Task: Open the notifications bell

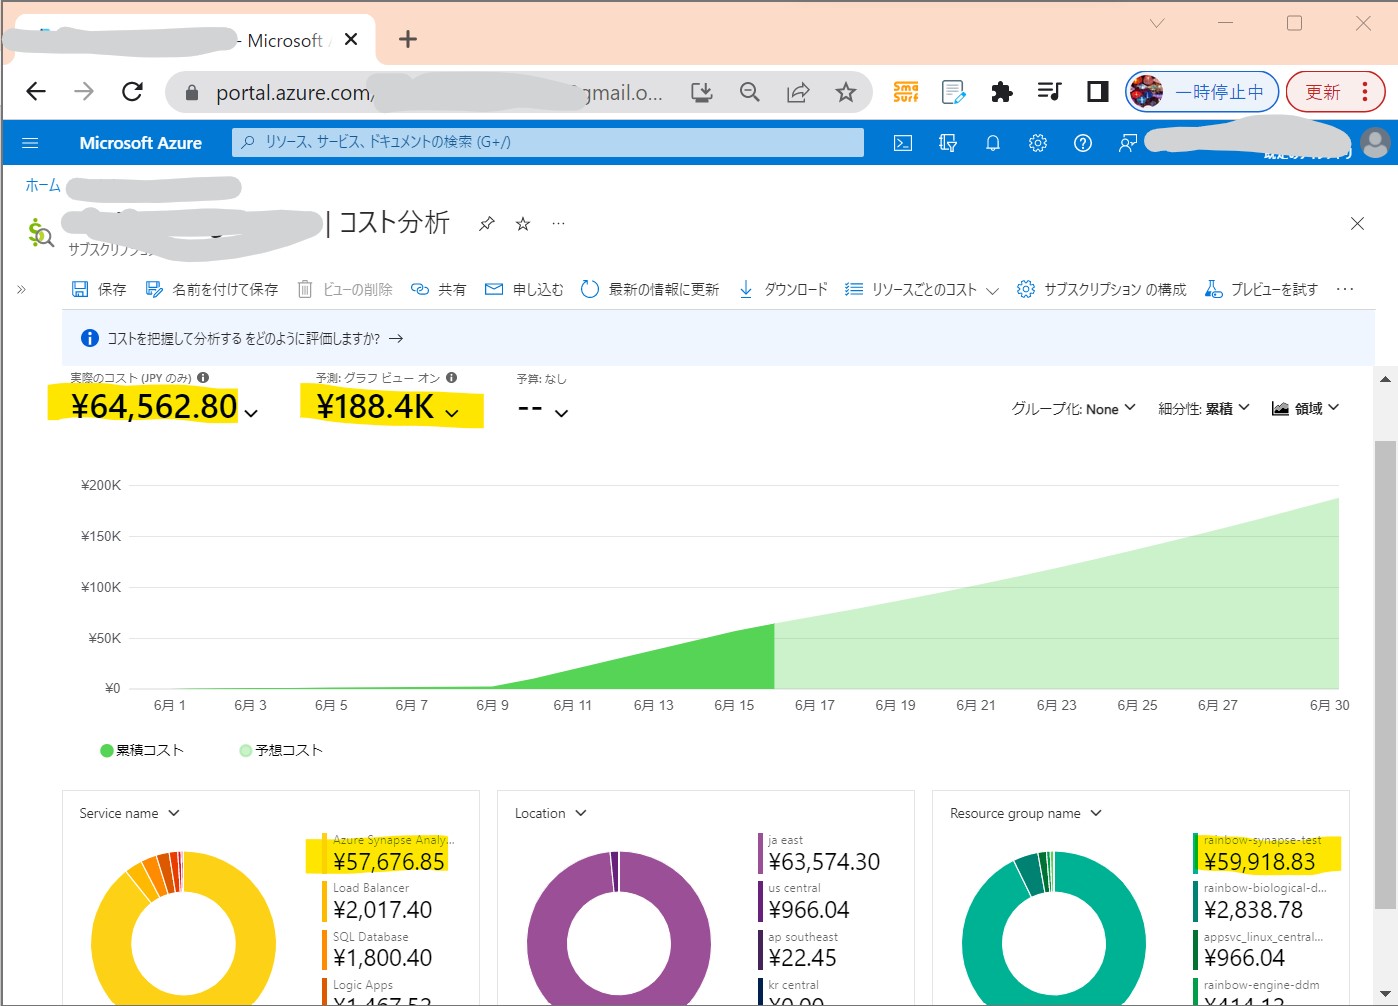Action: pyautogui.click(x=993, y=143)
